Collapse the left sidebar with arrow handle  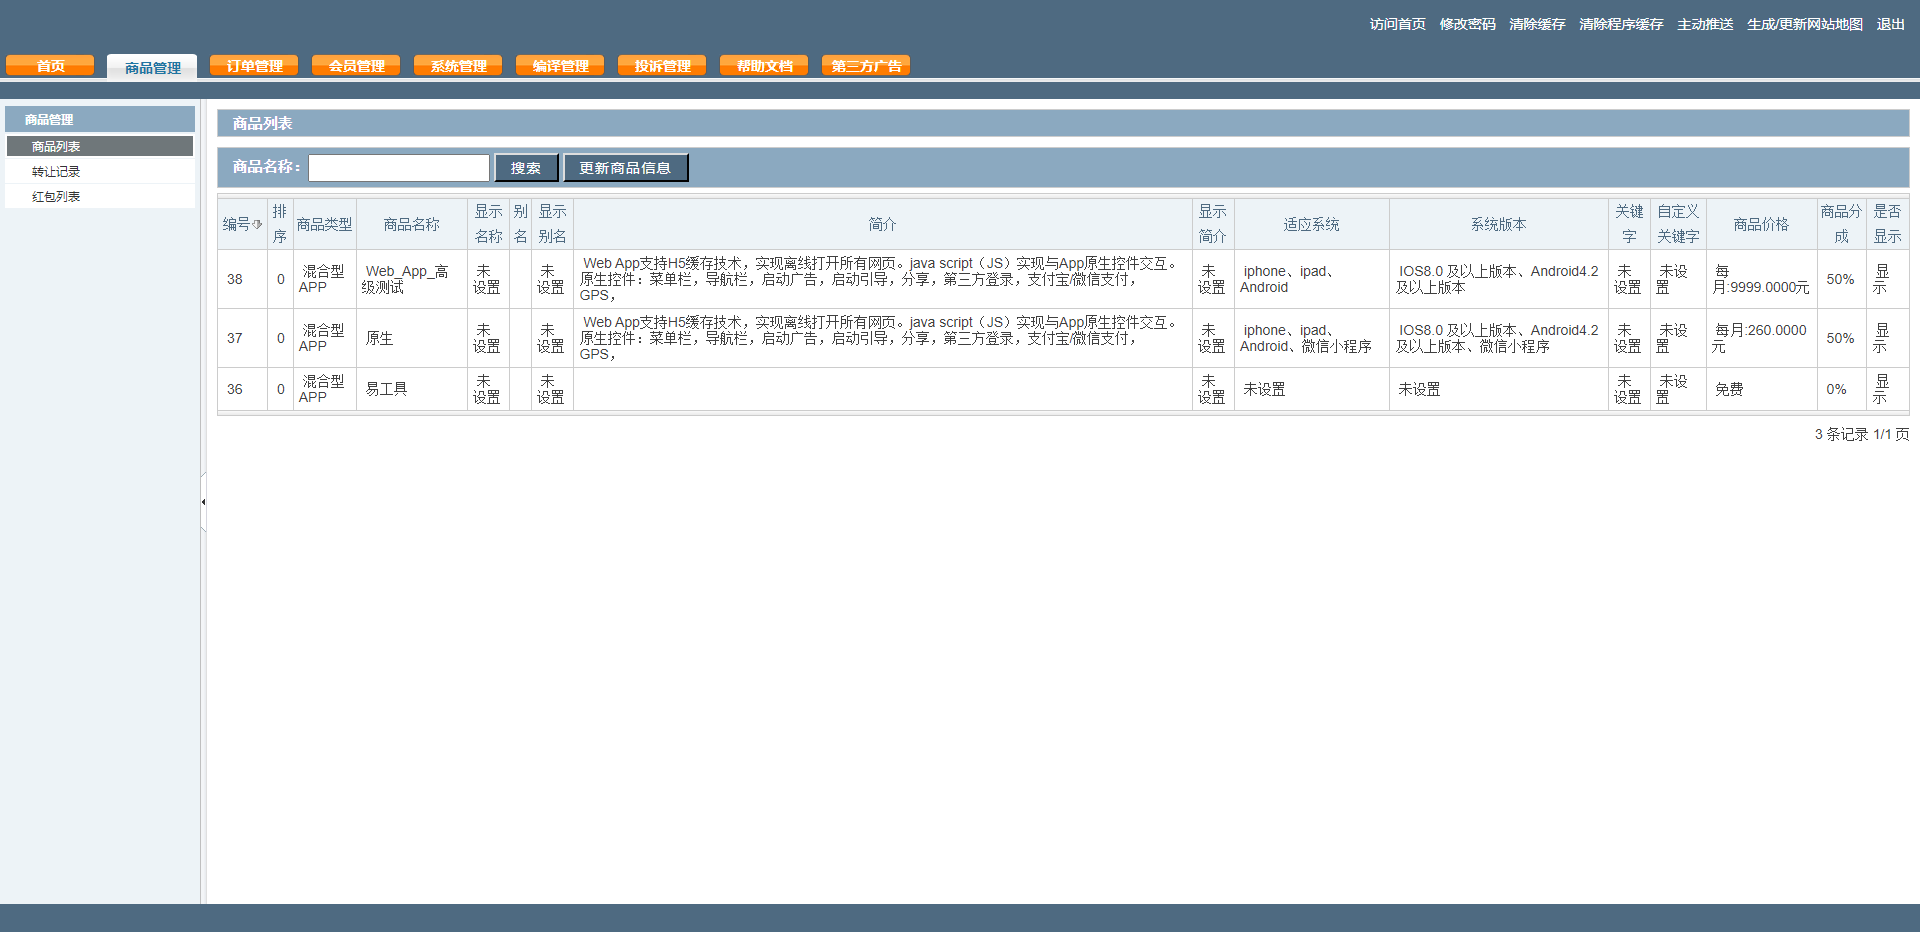pos(203,502)
